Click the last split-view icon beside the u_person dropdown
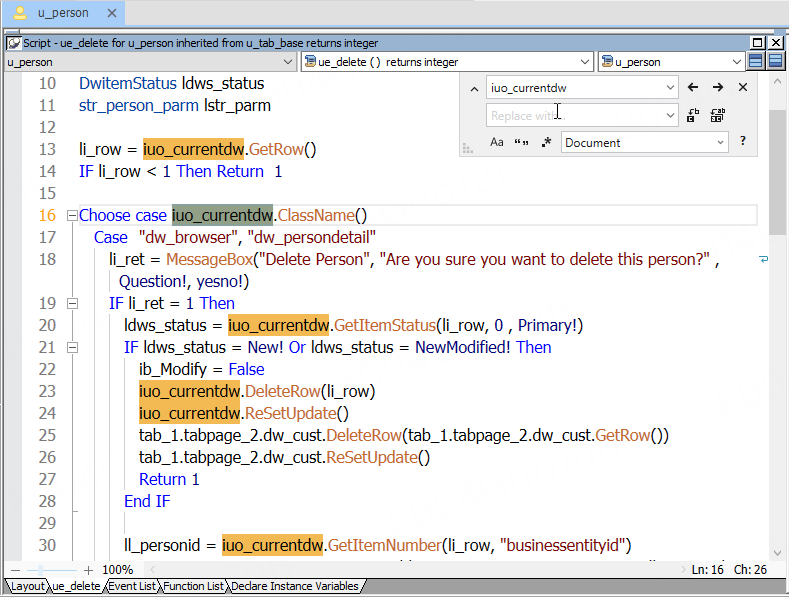This screenshot has height=598, width=789. tap(775, 62)
